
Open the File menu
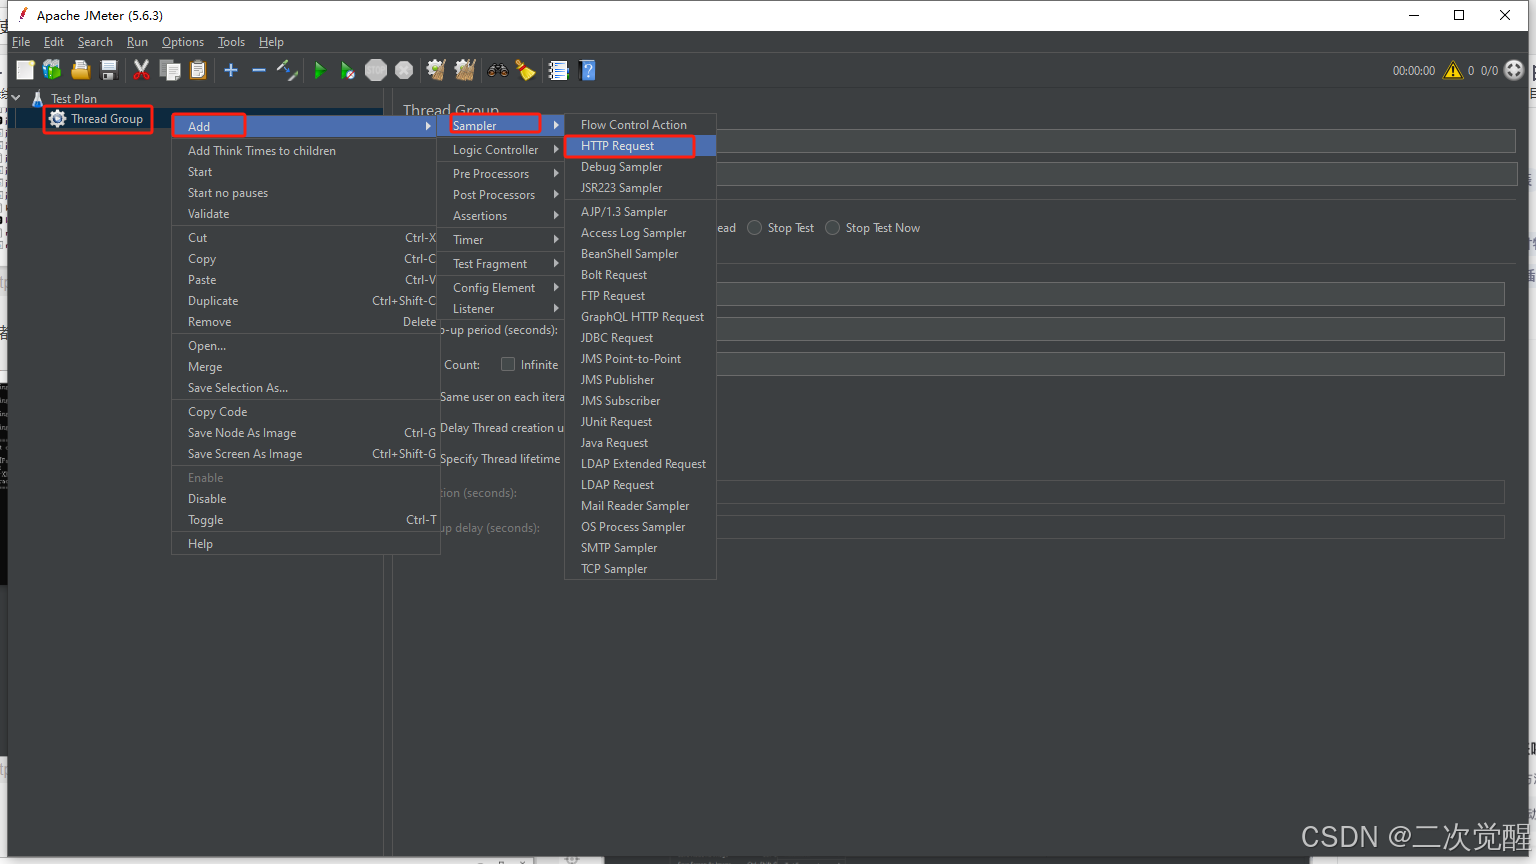pyautogui.click(x=21, y=42)
